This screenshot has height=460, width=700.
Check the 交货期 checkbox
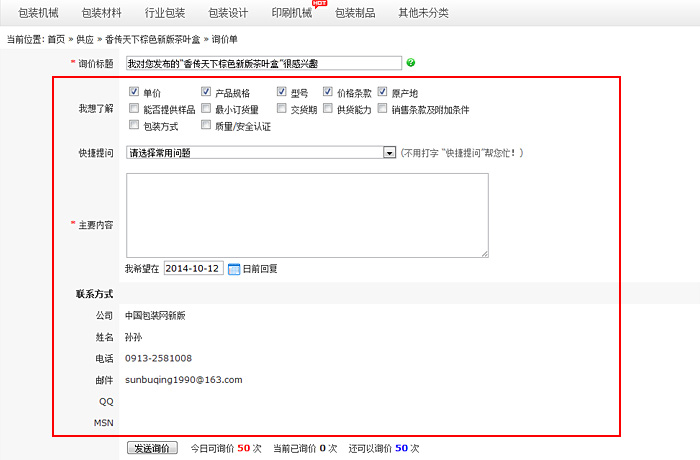tap(282, 109)
